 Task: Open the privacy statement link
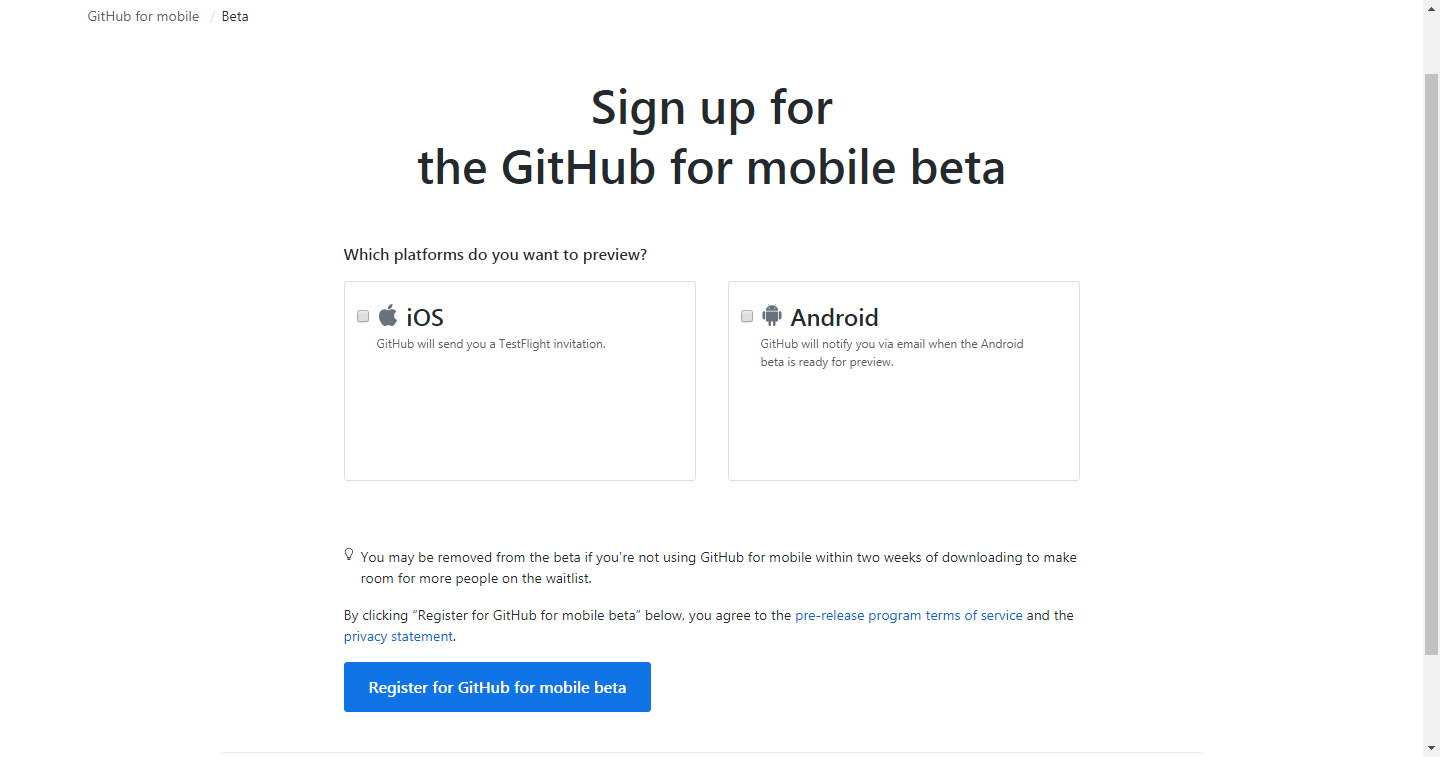click(398, 636)
